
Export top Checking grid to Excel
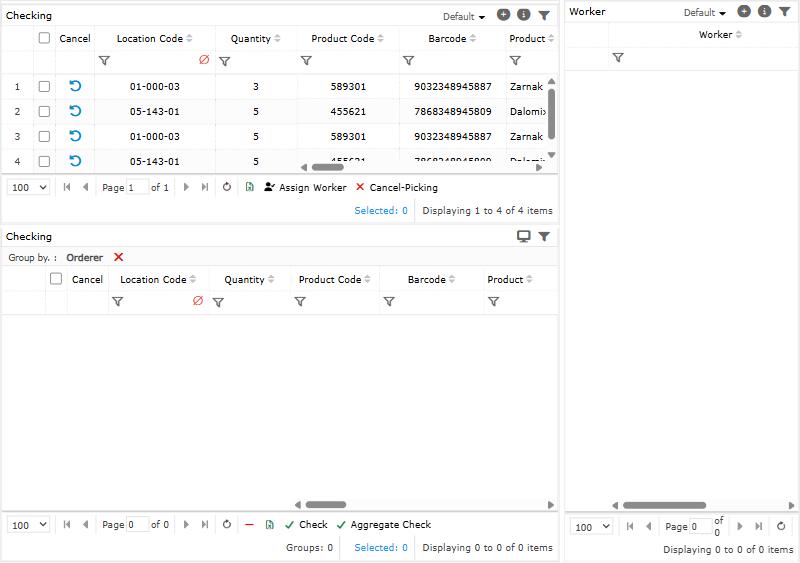pos(249,187)
